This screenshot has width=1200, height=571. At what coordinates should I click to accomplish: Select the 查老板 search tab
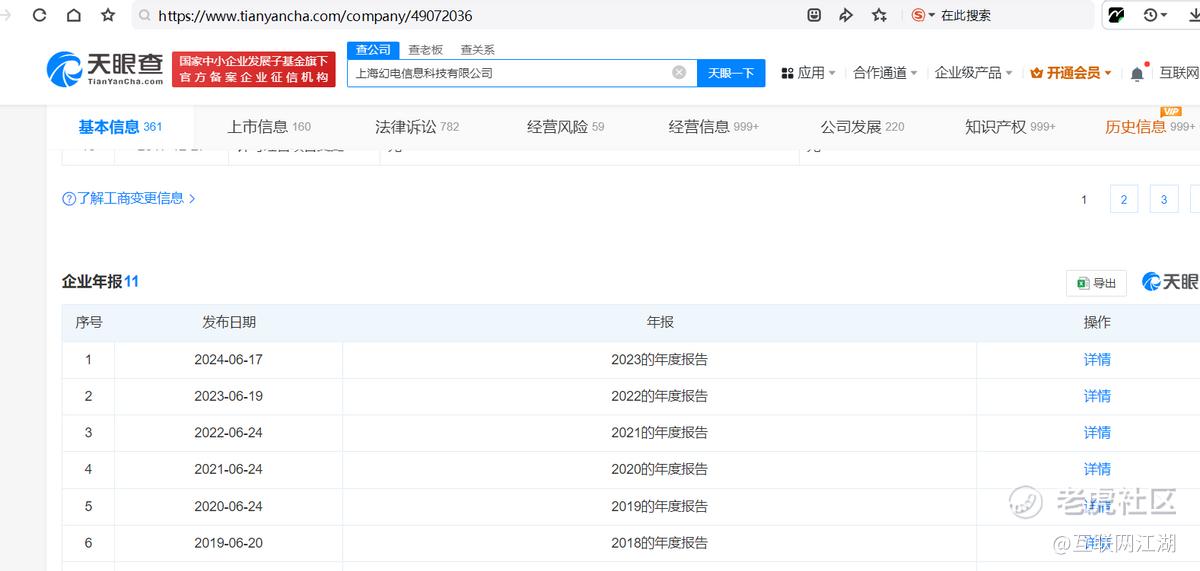[x=425, y=50]
